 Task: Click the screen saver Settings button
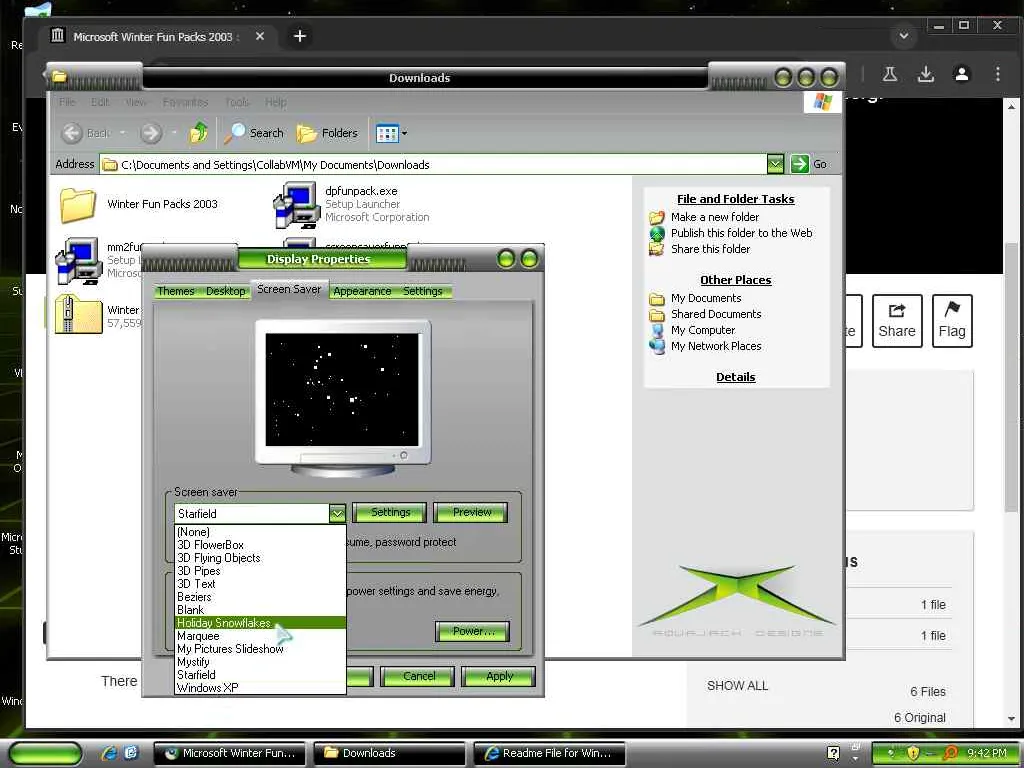(390, 513)
